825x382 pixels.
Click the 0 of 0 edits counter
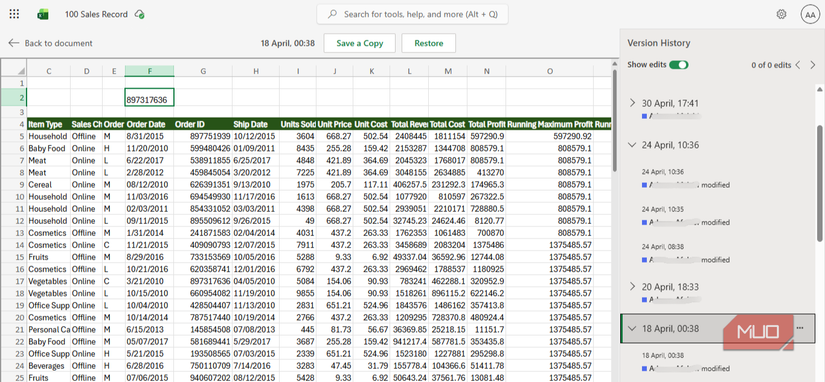pos(771,65)
